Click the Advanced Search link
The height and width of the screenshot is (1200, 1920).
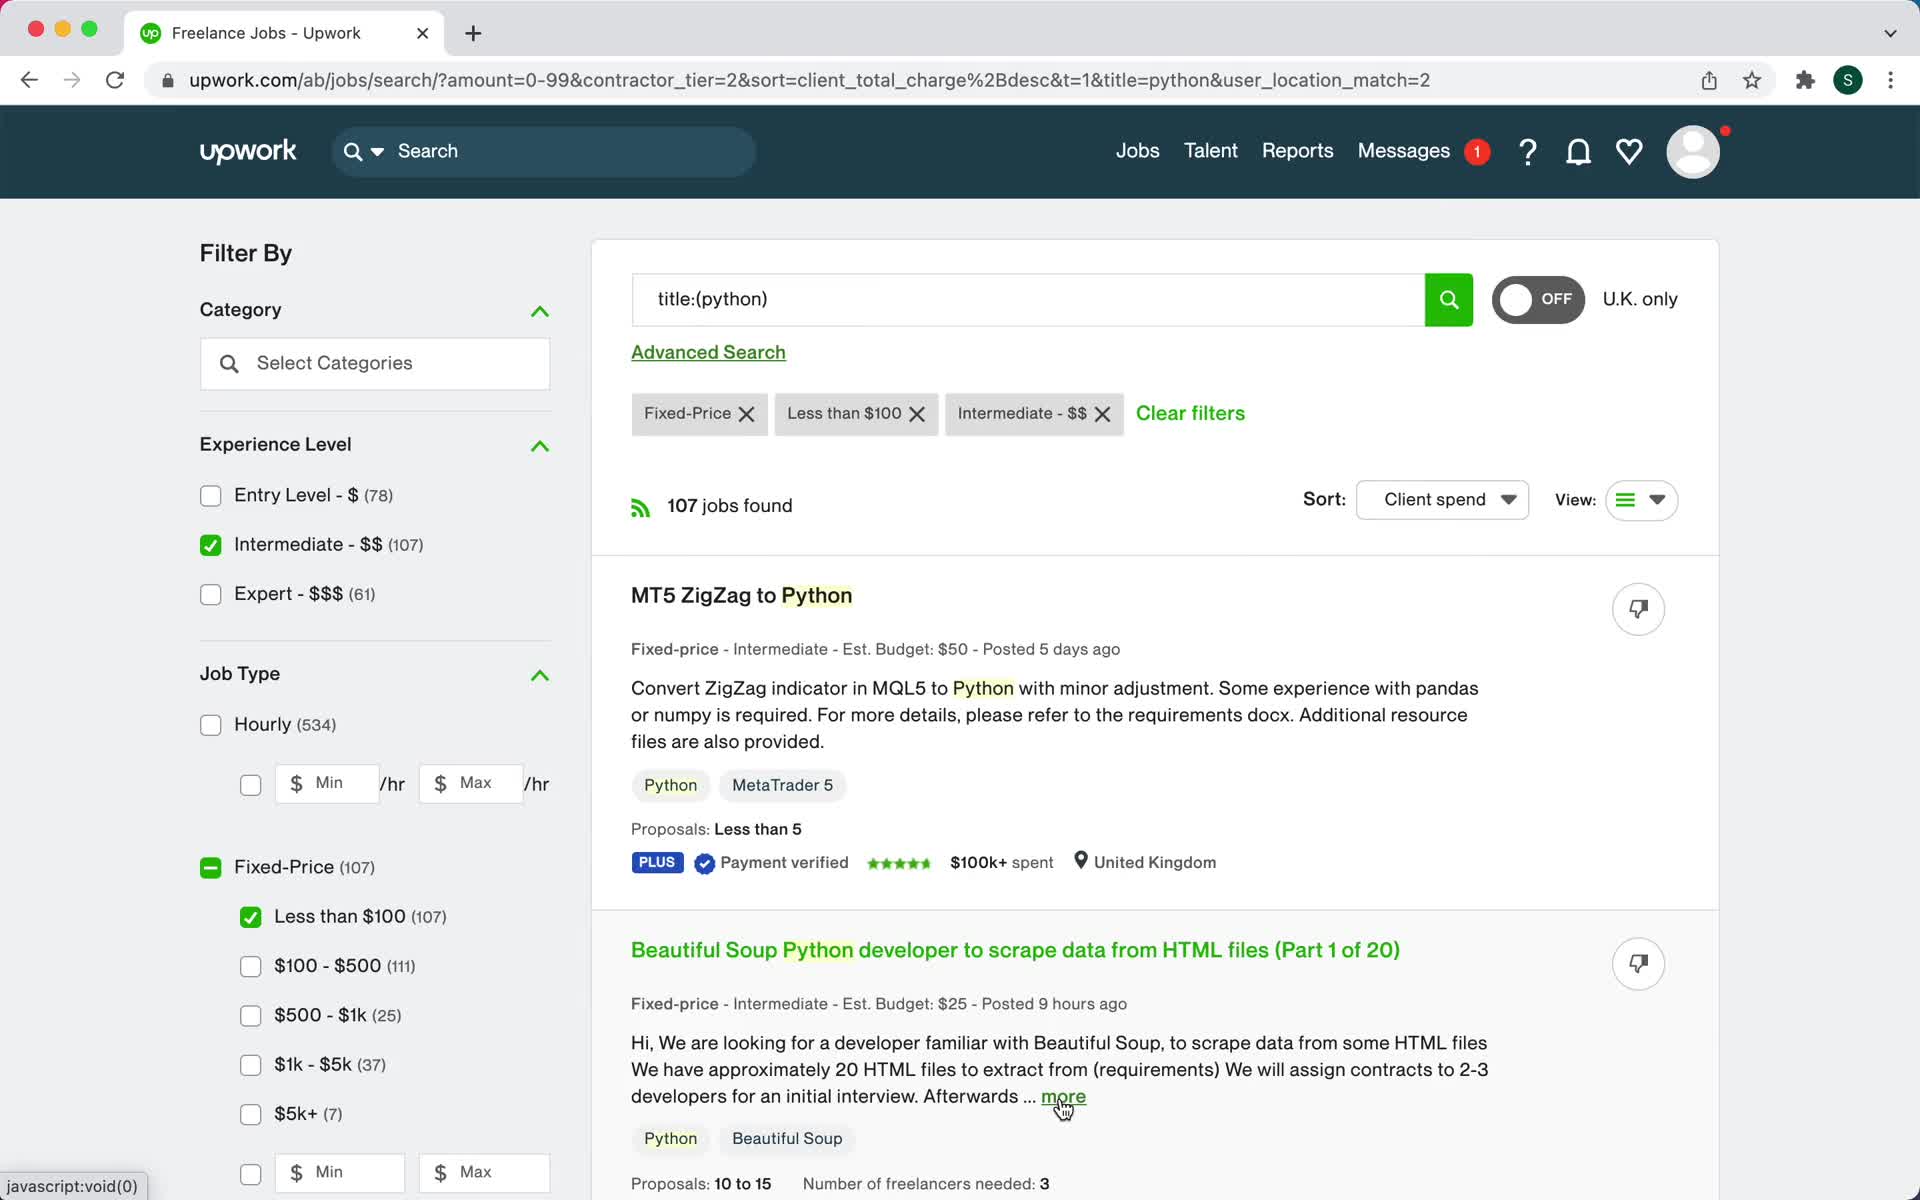(708, 351)
